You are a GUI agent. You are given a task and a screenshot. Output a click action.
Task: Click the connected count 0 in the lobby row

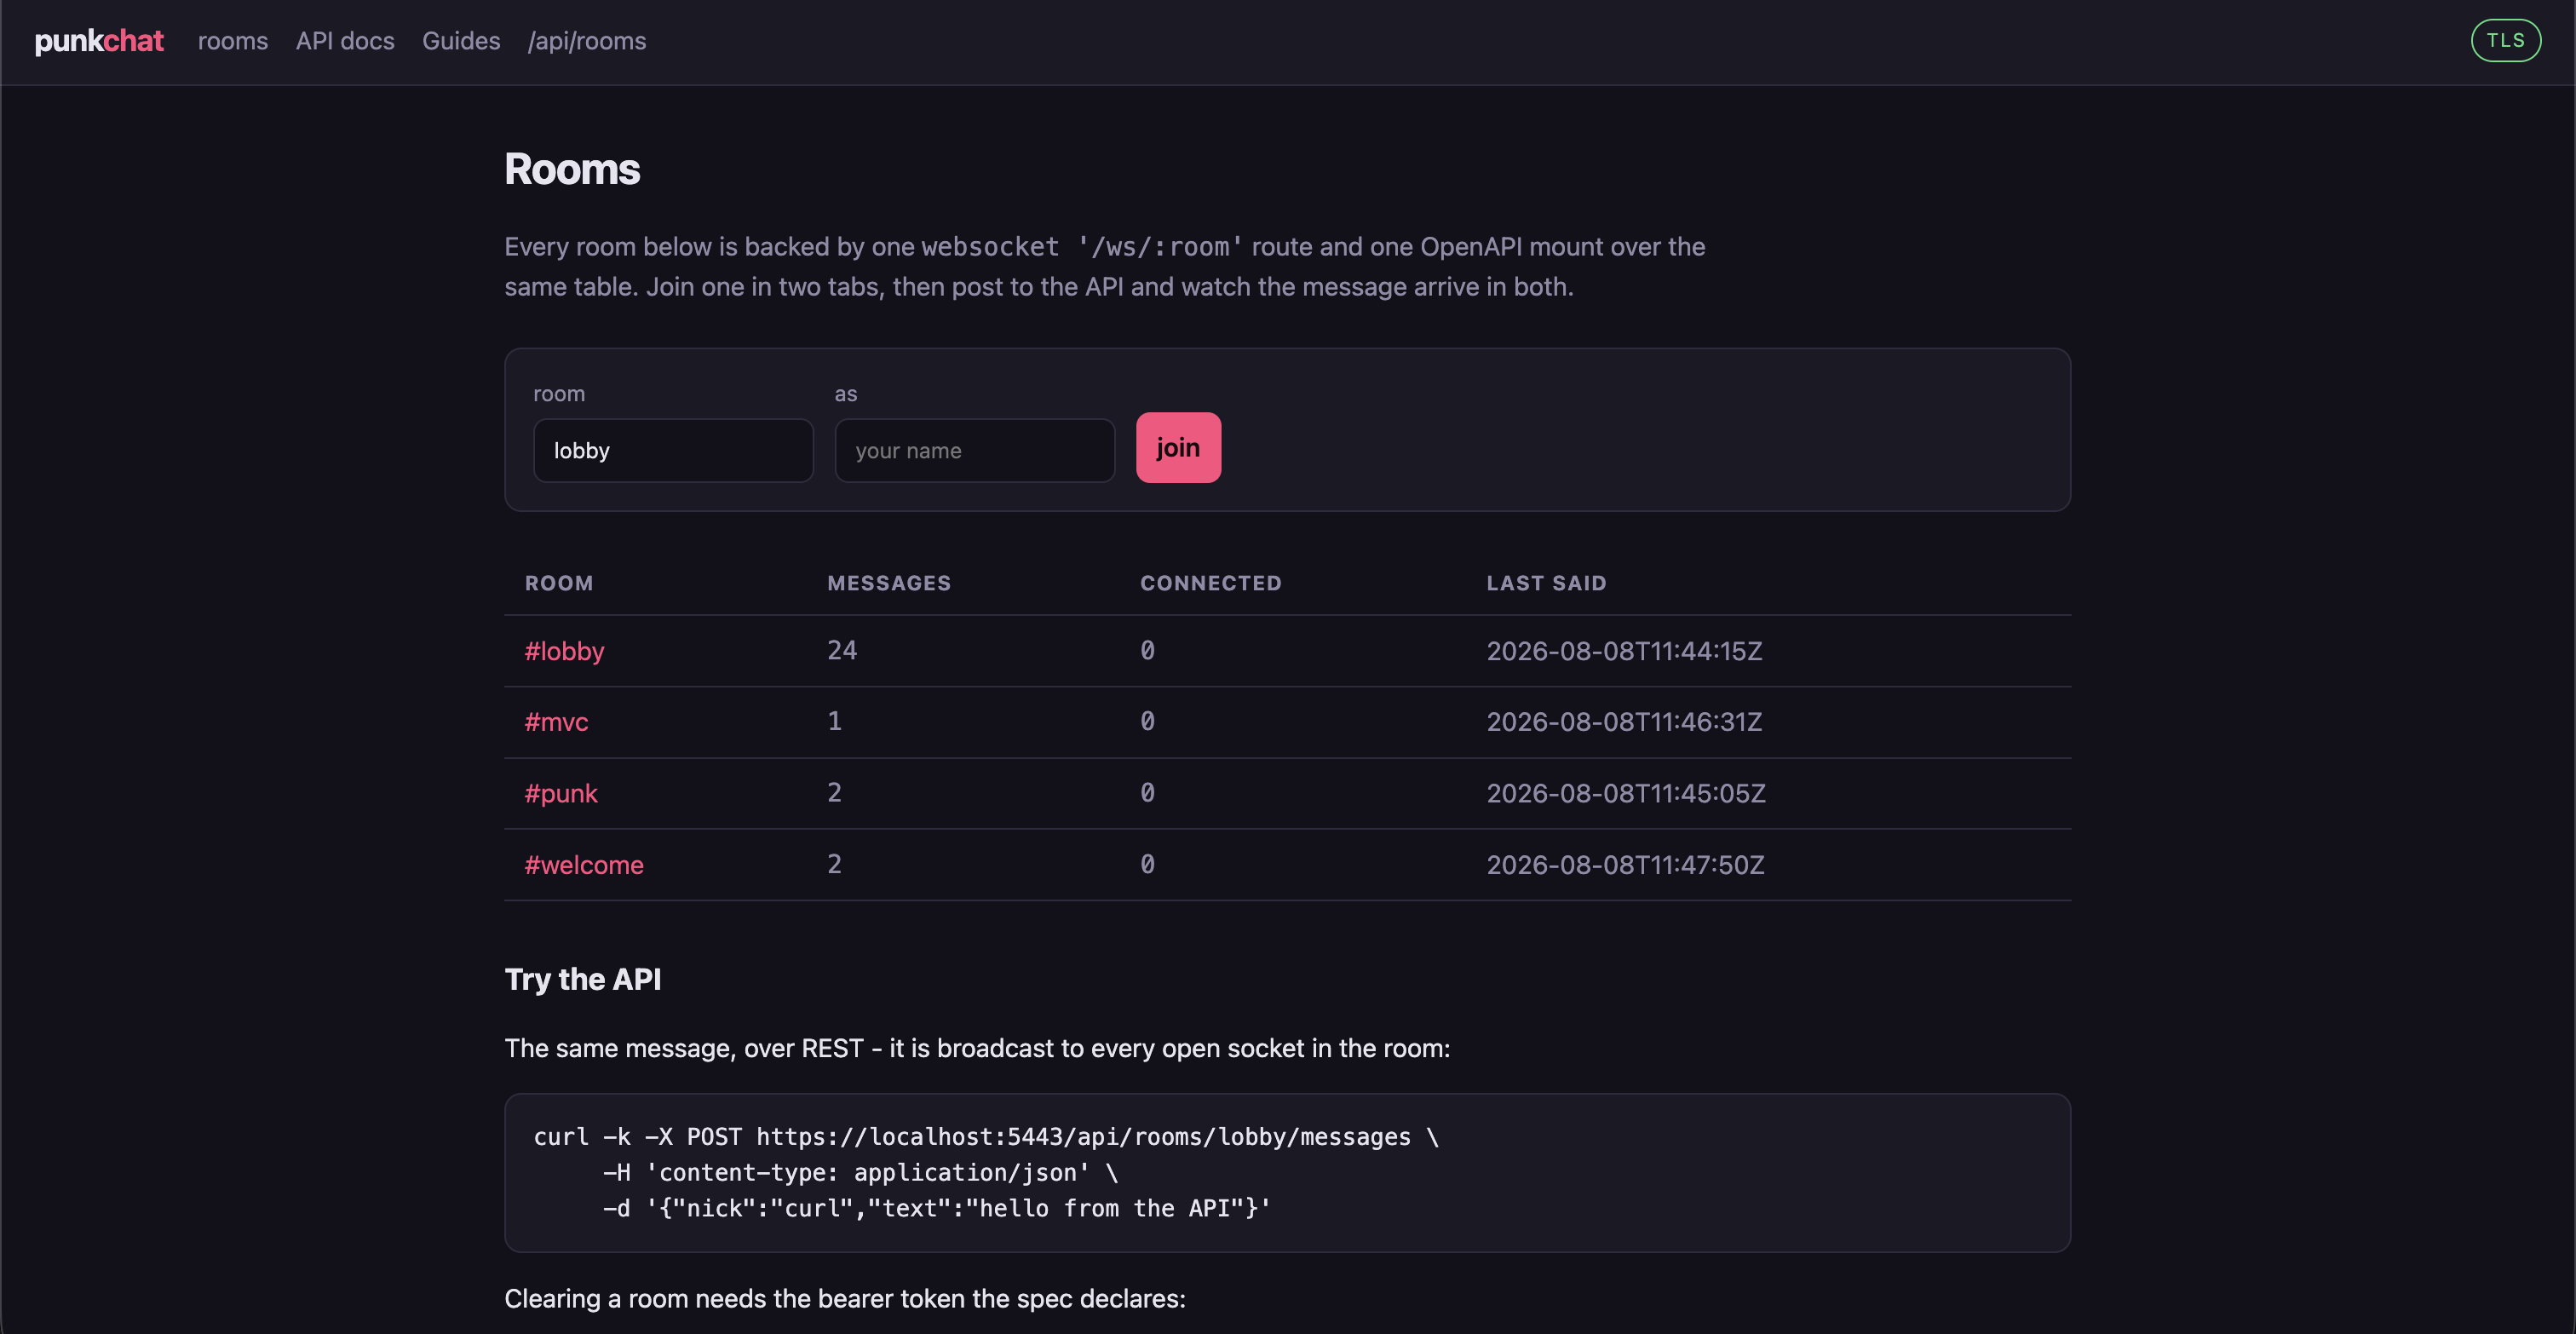pos(1148,651)
